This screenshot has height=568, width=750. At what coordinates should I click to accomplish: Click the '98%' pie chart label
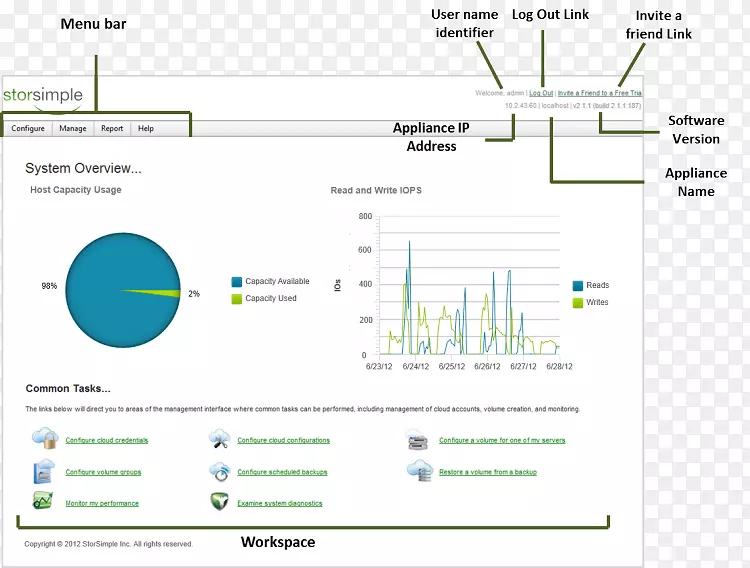click(x=49, y=286)
